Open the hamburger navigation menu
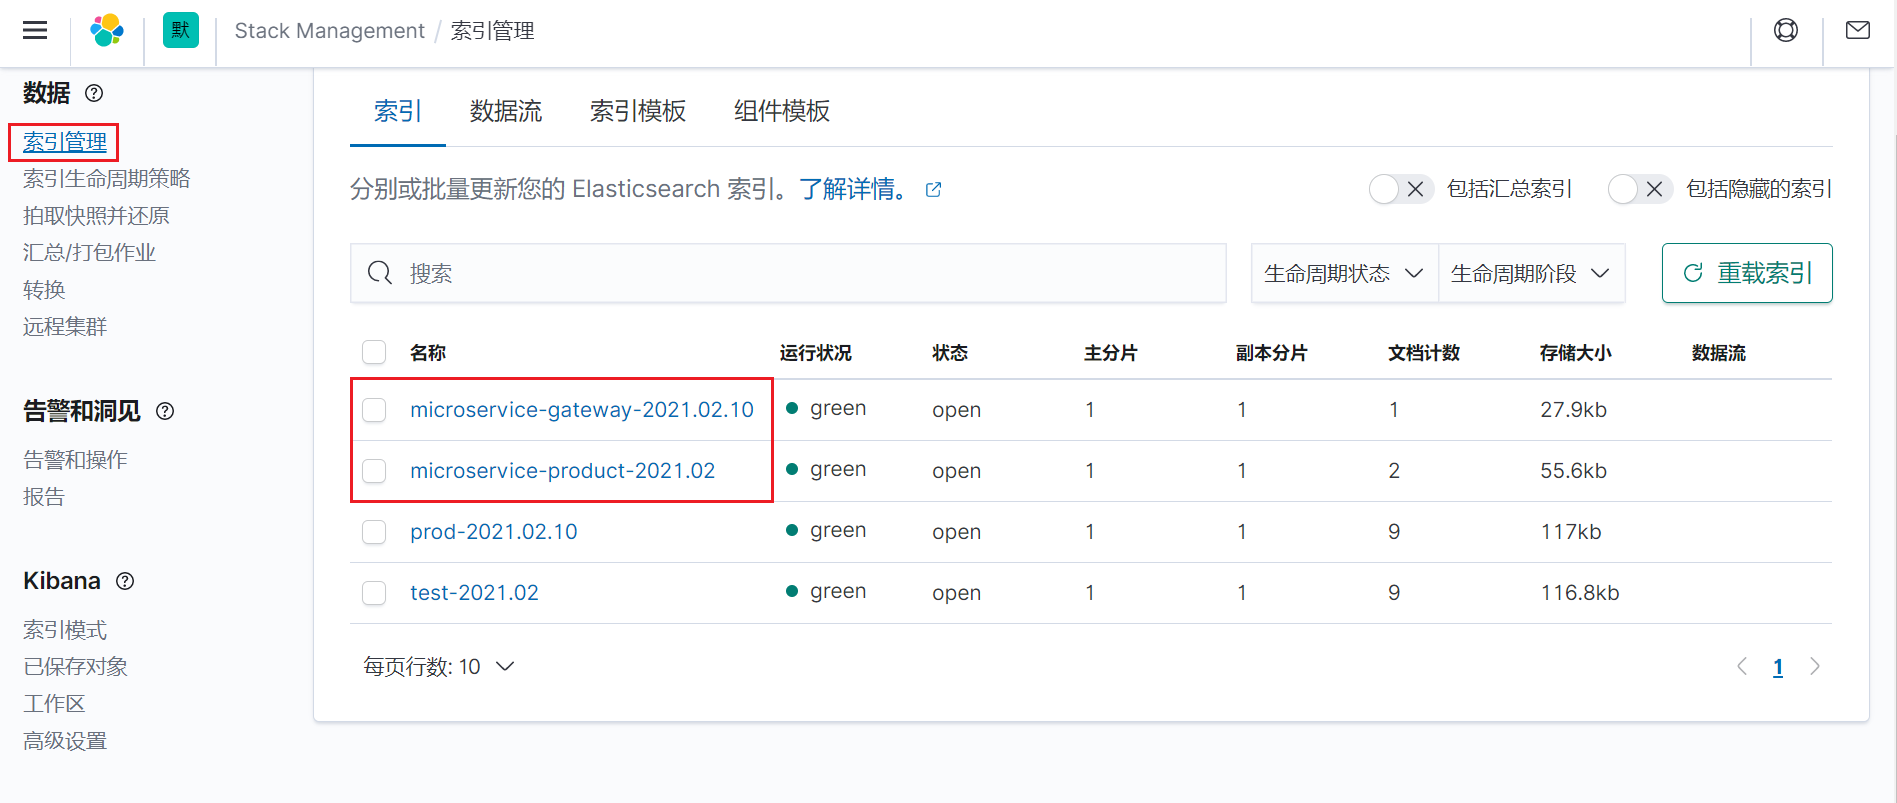The height and width of the screenshot is (803, 1897). point(35,30)
